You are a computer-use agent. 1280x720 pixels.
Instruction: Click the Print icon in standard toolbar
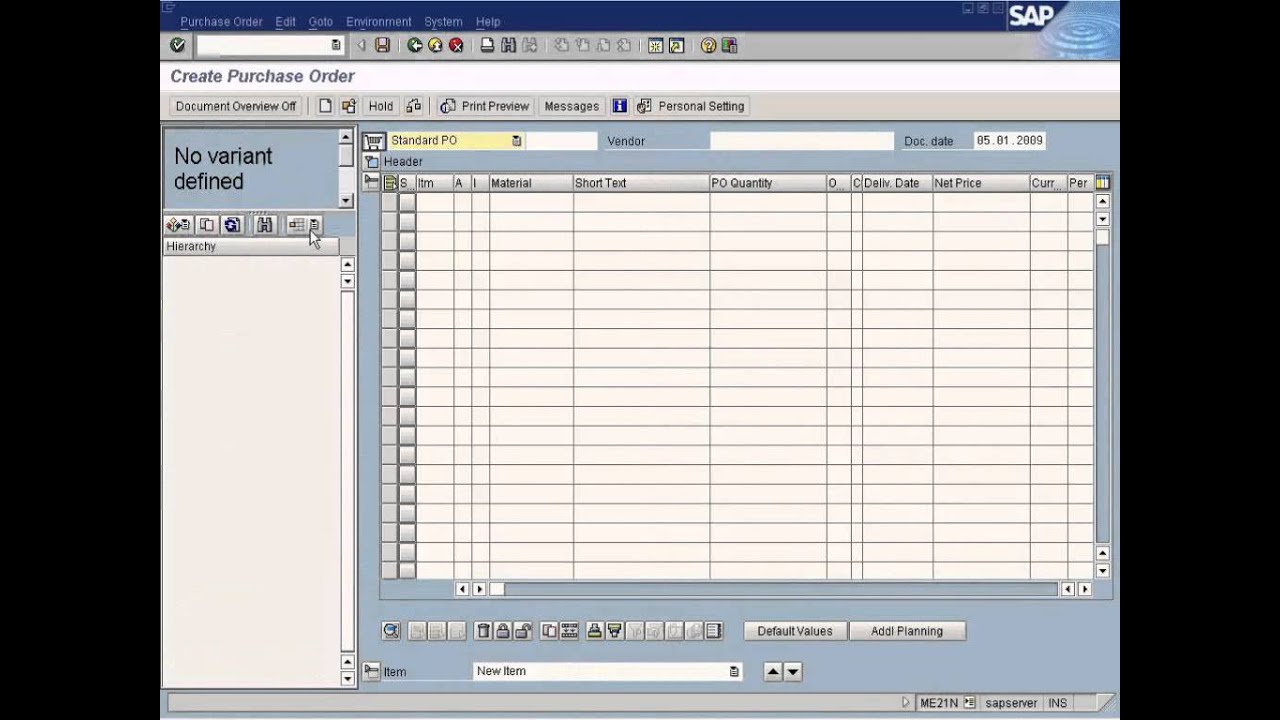click(x=487, y=45)
